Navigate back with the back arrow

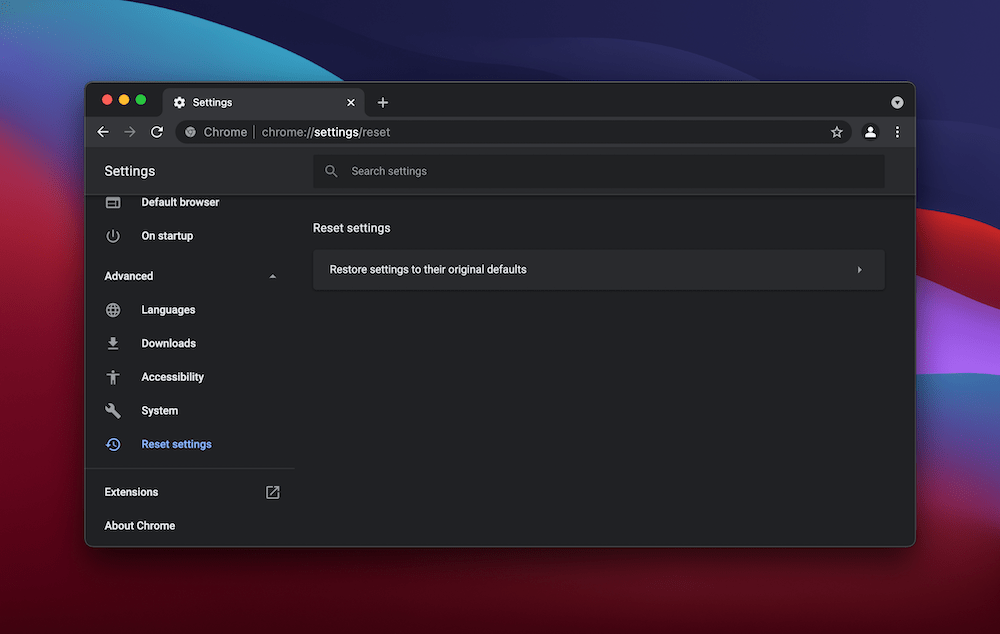pyautogui.click(x=103, y=131)
